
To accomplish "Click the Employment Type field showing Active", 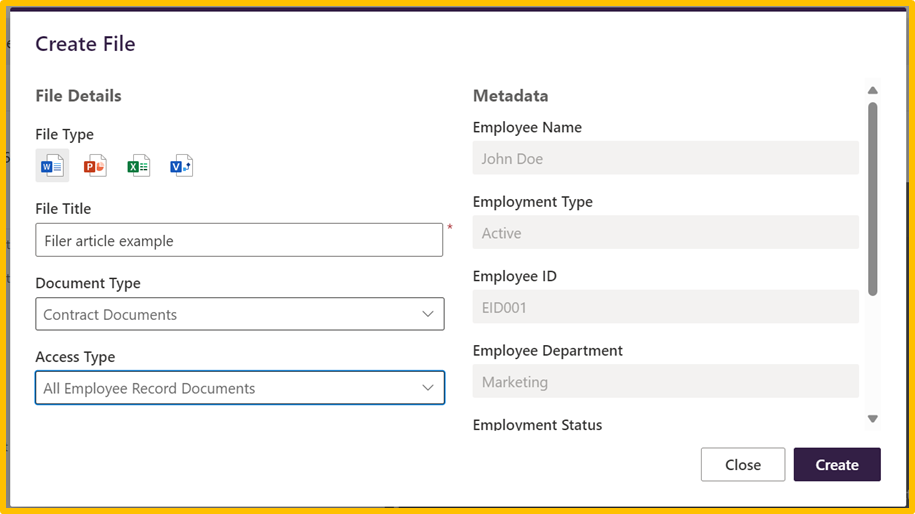I will (665, 233).
